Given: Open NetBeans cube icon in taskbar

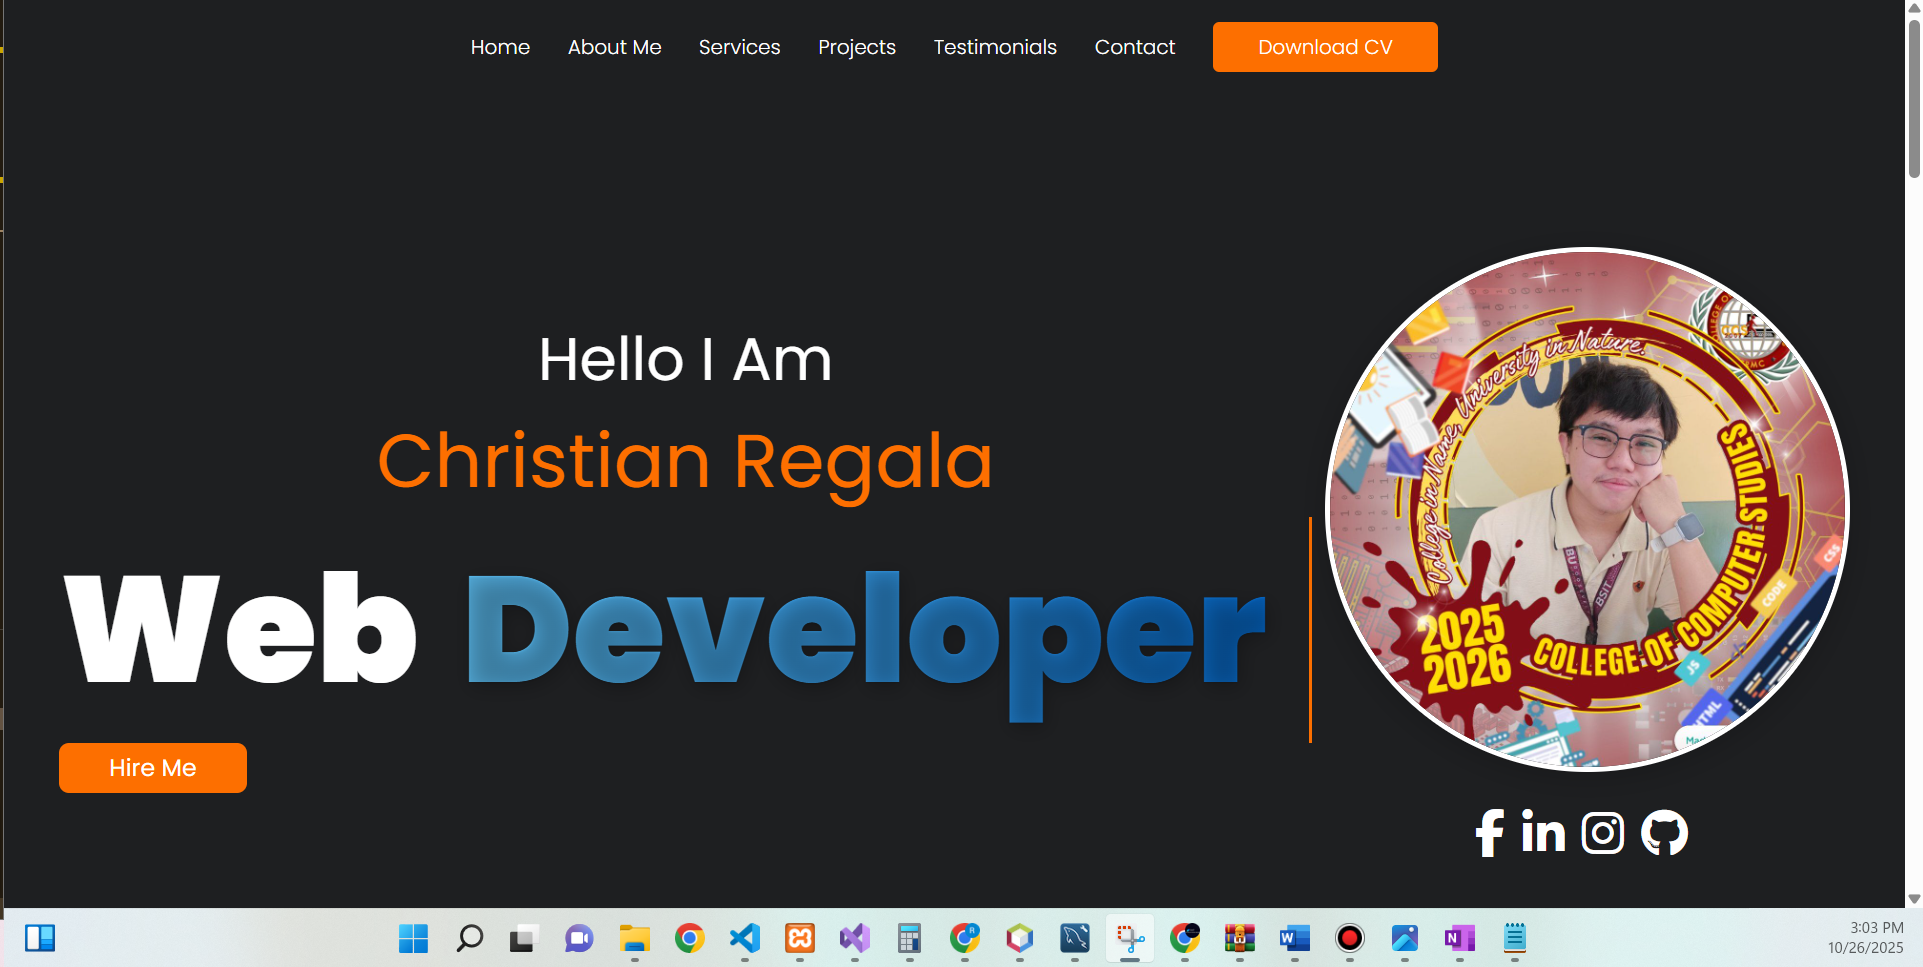Looking at the screenshot, I should pyautogui.click(x=1020, y=938).
